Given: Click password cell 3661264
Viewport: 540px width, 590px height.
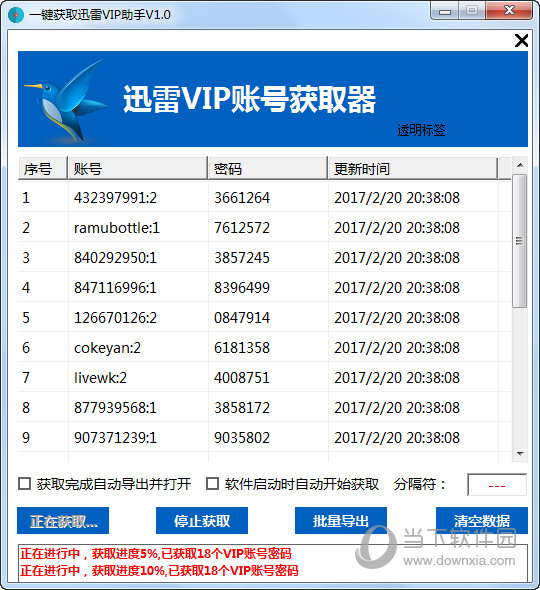Looking at the screenshot, I should 242,197.
